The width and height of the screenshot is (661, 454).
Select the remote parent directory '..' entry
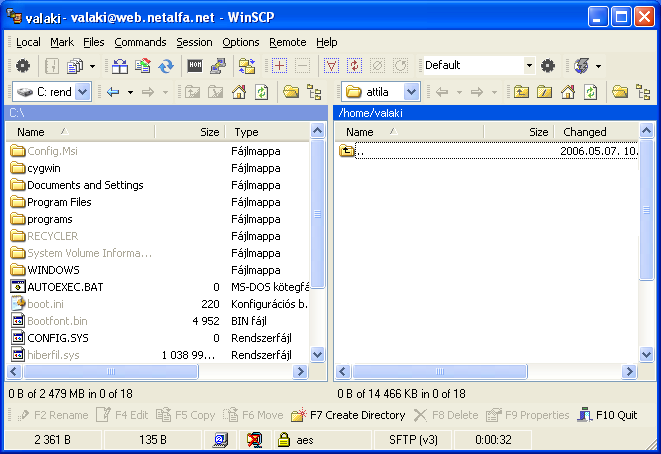click(x=488, y=151)
